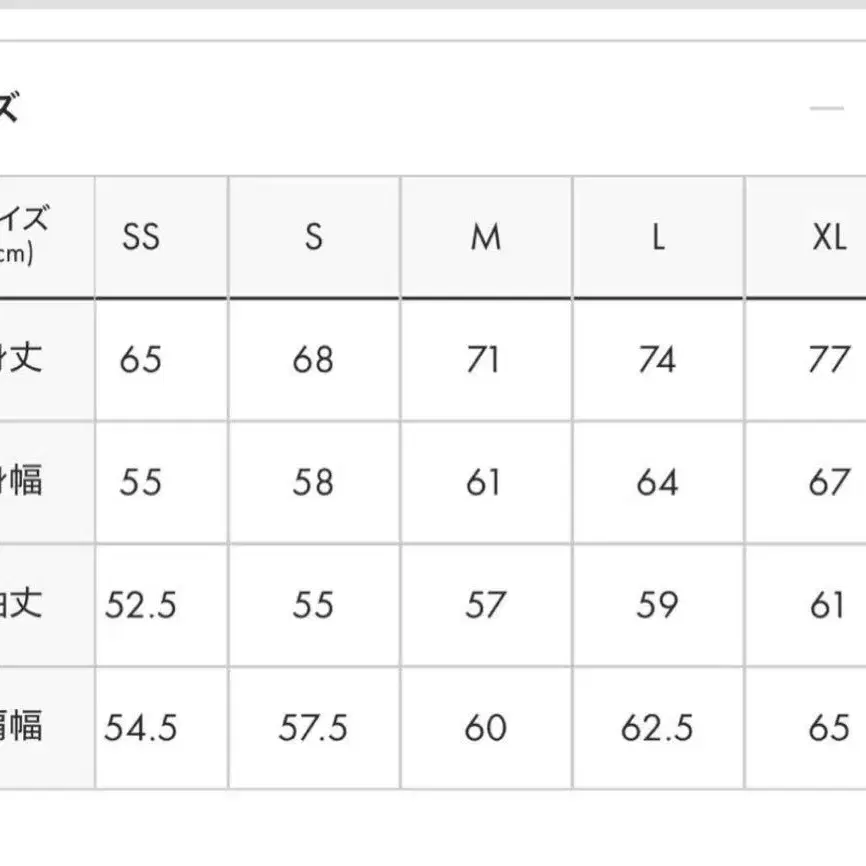The width and height of the screenshot is (866, 866).
Task: Select the value 64 in the L column
Action: click(657, 483)
